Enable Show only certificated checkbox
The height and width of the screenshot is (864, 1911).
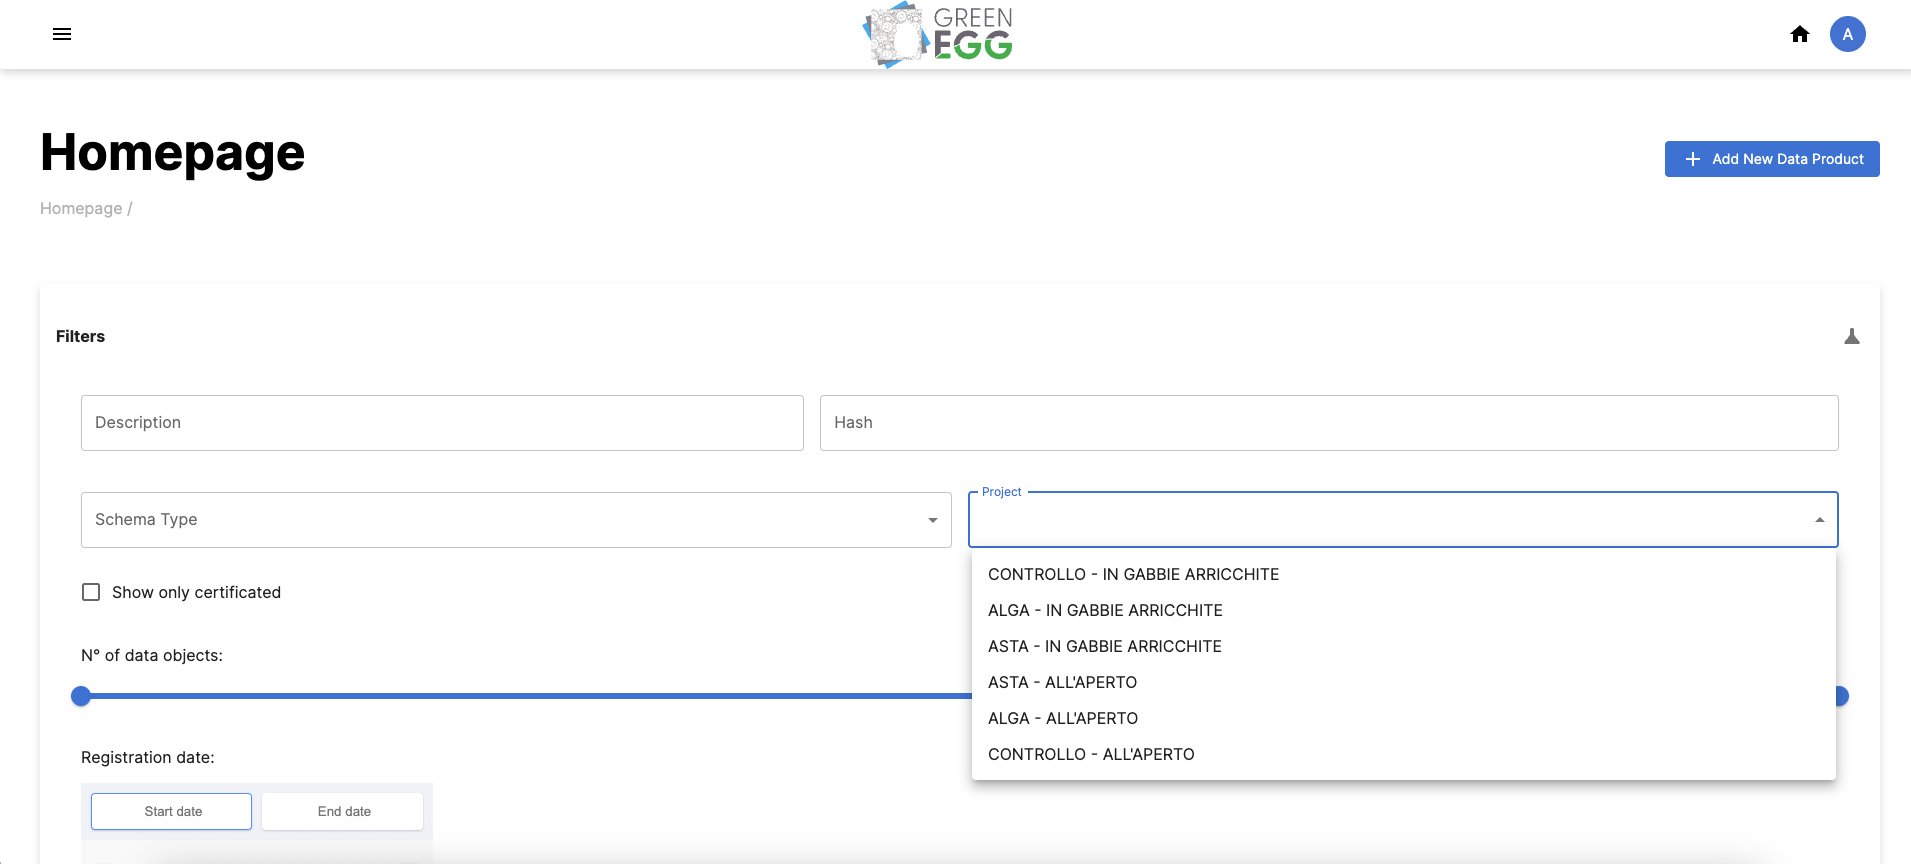pyautogui.click(x=91, y=592)
